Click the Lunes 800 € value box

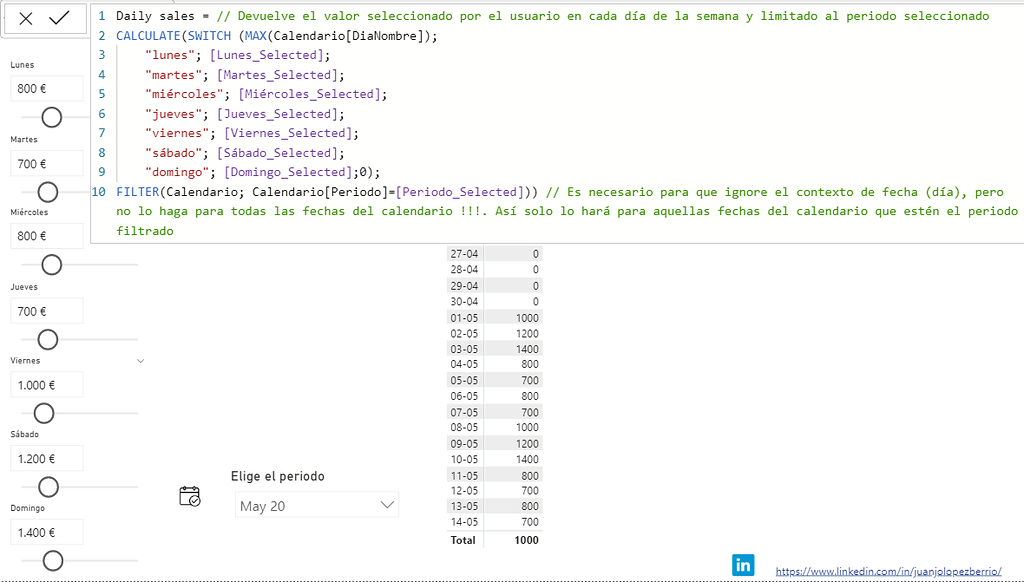tap(46, 89)
